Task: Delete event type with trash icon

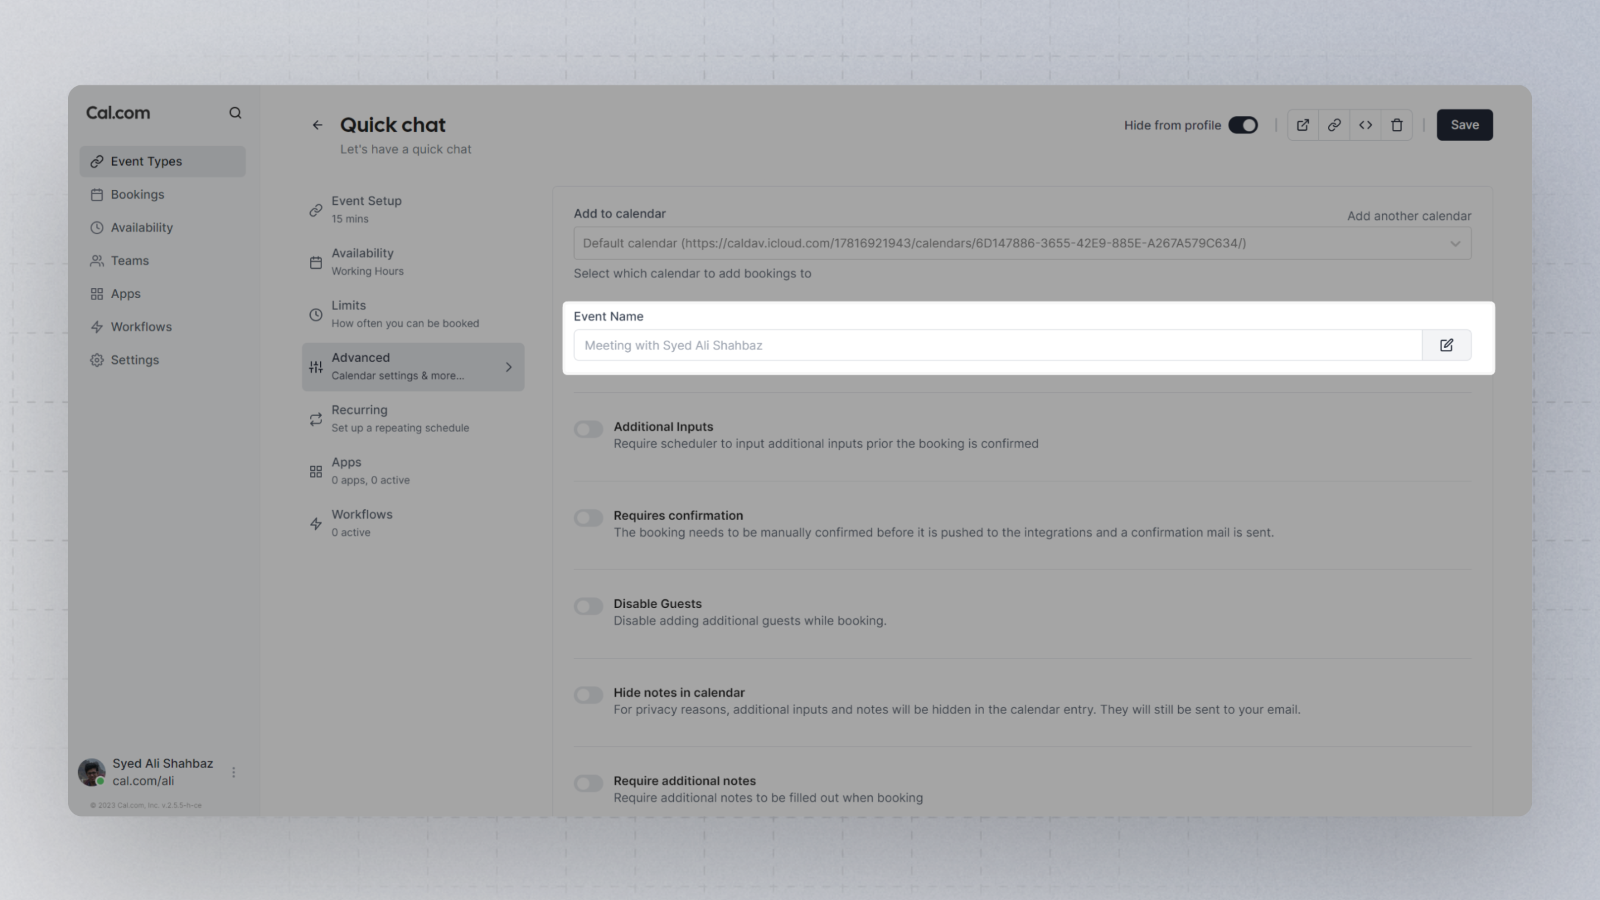Action: pyautogui.click(x=1397, y=125)
